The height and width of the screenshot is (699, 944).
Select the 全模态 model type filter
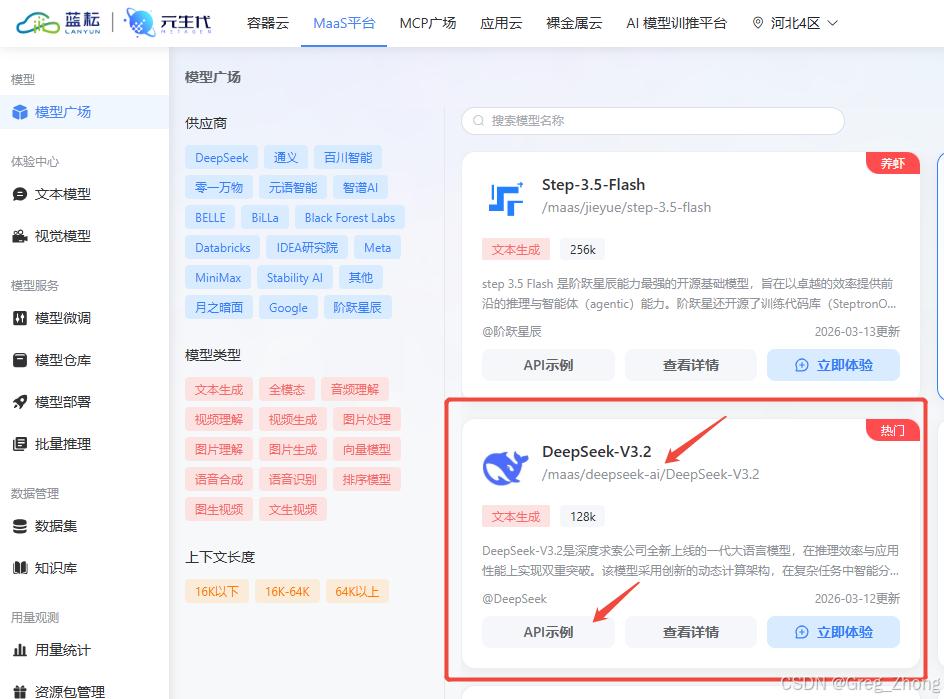[287, 390]
